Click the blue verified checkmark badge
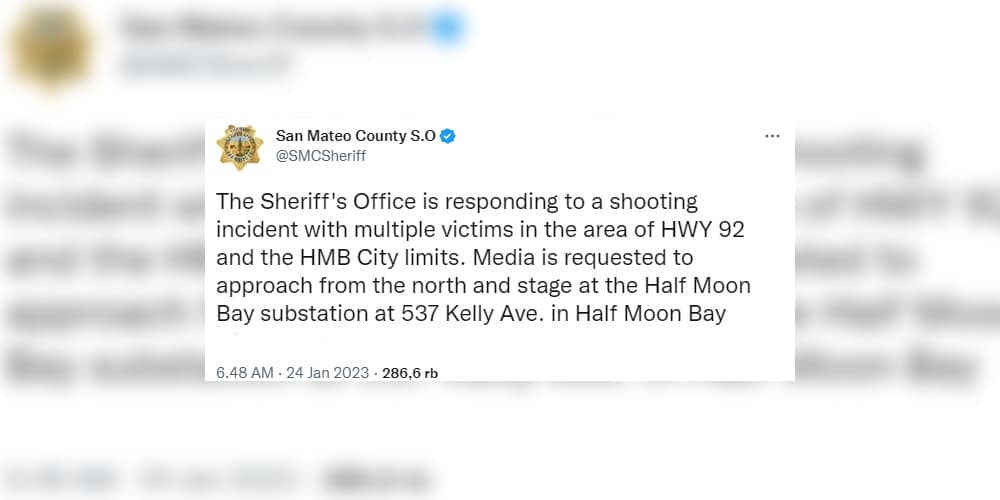Screen dimensions: 1000x500 [448, 136]
